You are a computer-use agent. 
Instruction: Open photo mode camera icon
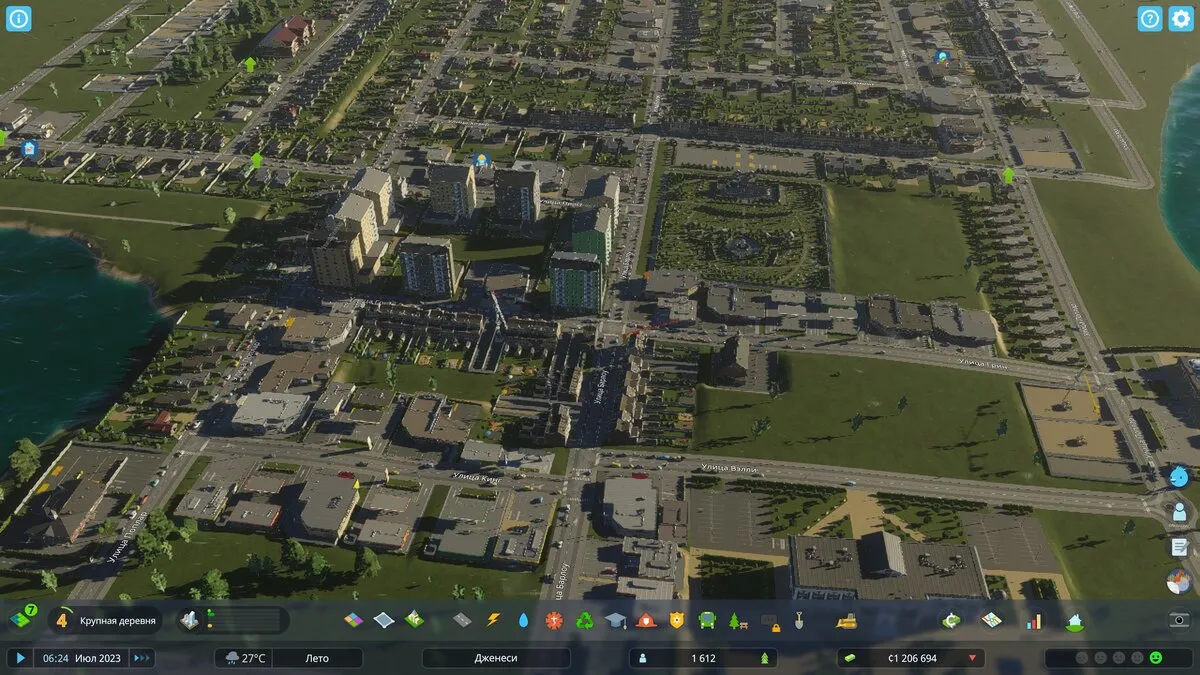pos(1180,620)
